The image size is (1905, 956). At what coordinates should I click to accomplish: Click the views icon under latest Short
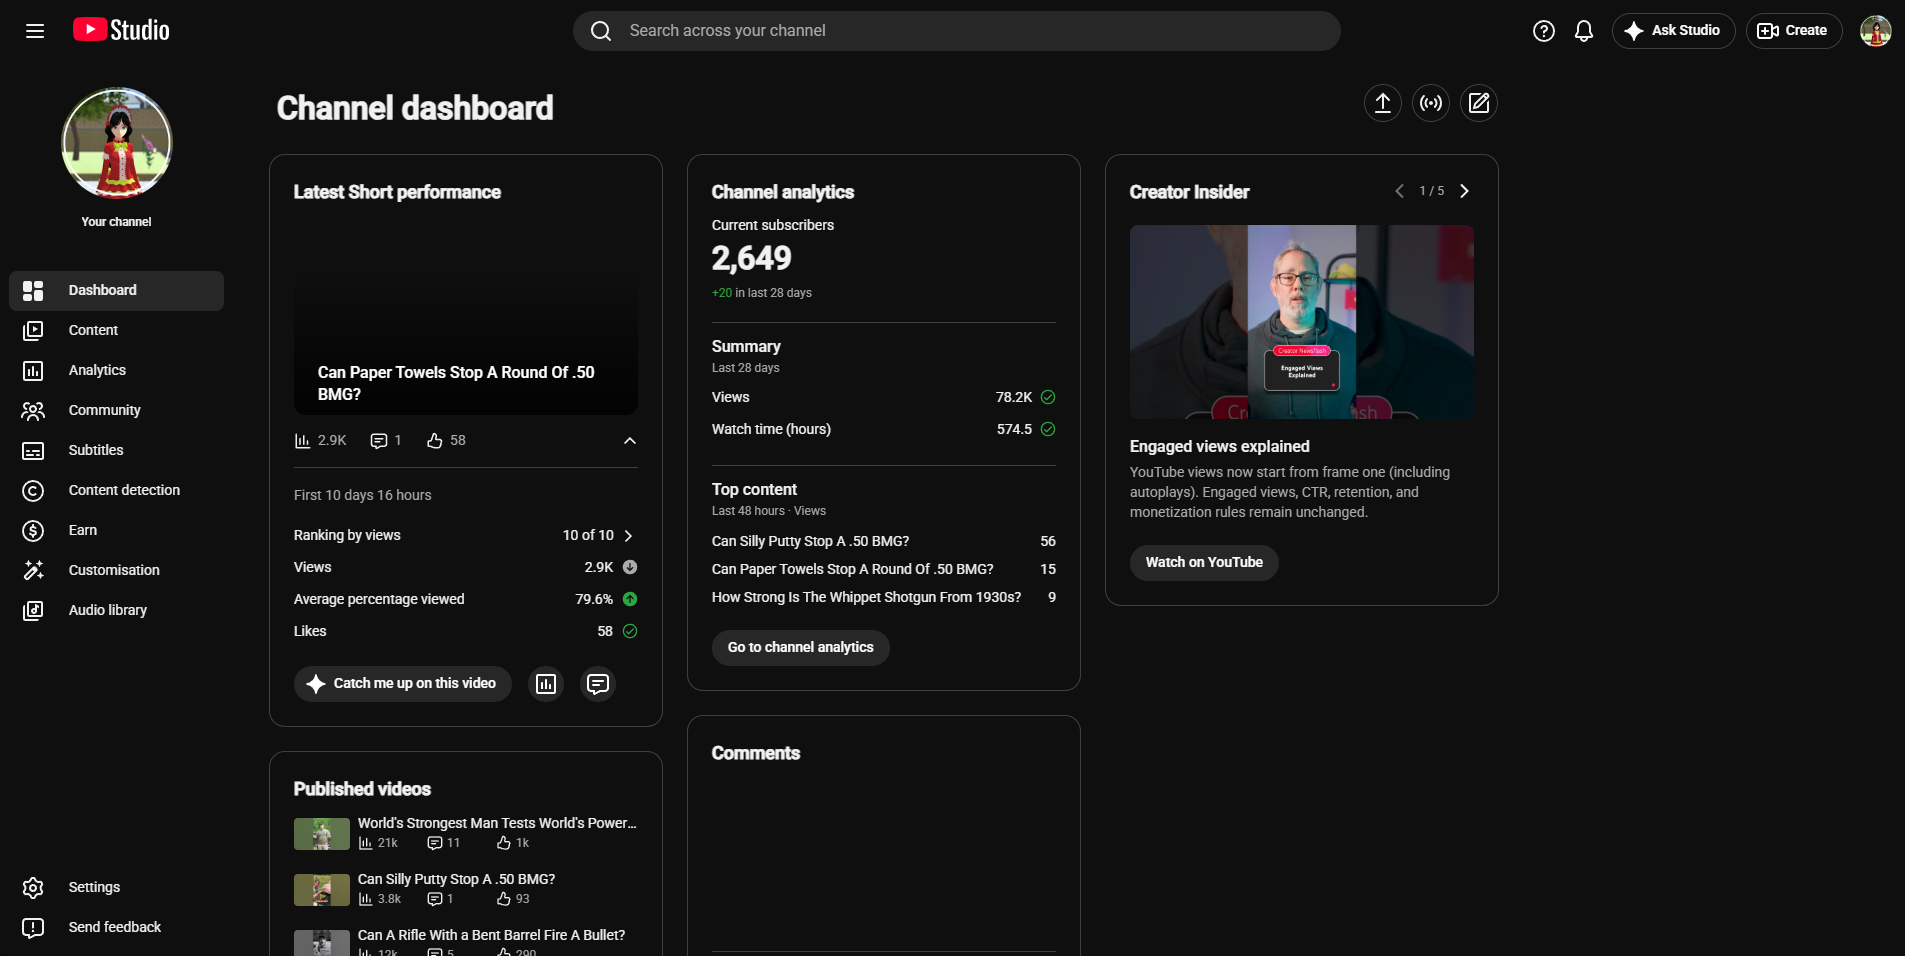pyautogui.click(x=302, y=441)
